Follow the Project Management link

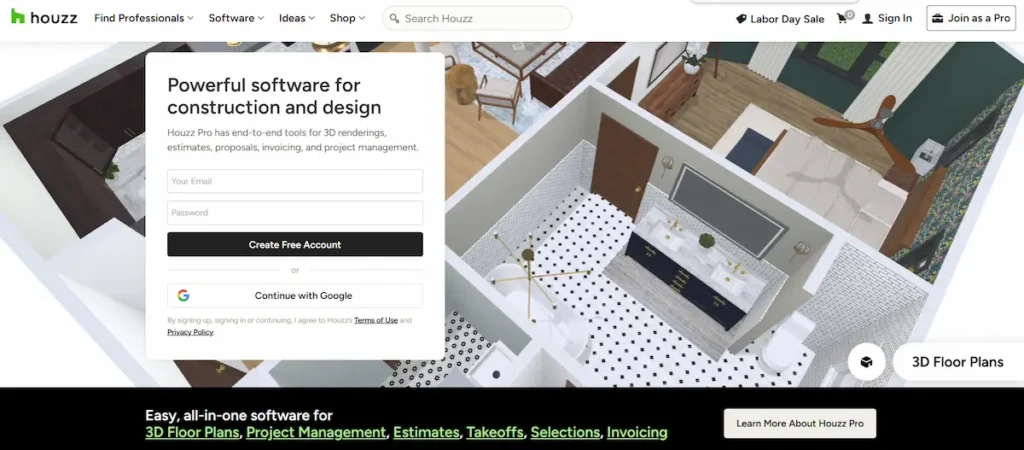[x=316, y=433]
